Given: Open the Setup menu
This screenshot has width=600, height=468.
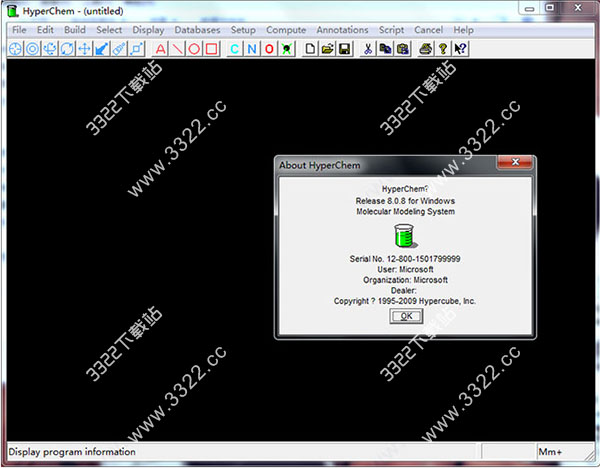Looking at the screenshot, I should coord(243,30).
